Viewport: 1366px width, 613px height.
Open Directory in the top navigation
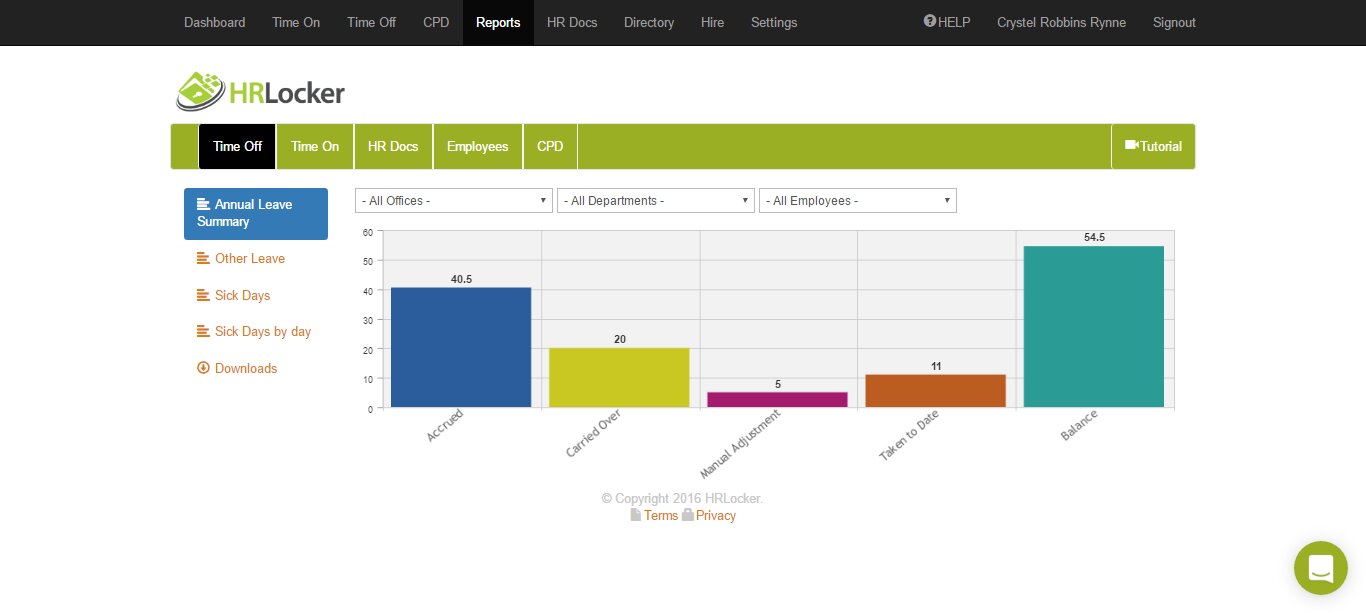[649, 22]
